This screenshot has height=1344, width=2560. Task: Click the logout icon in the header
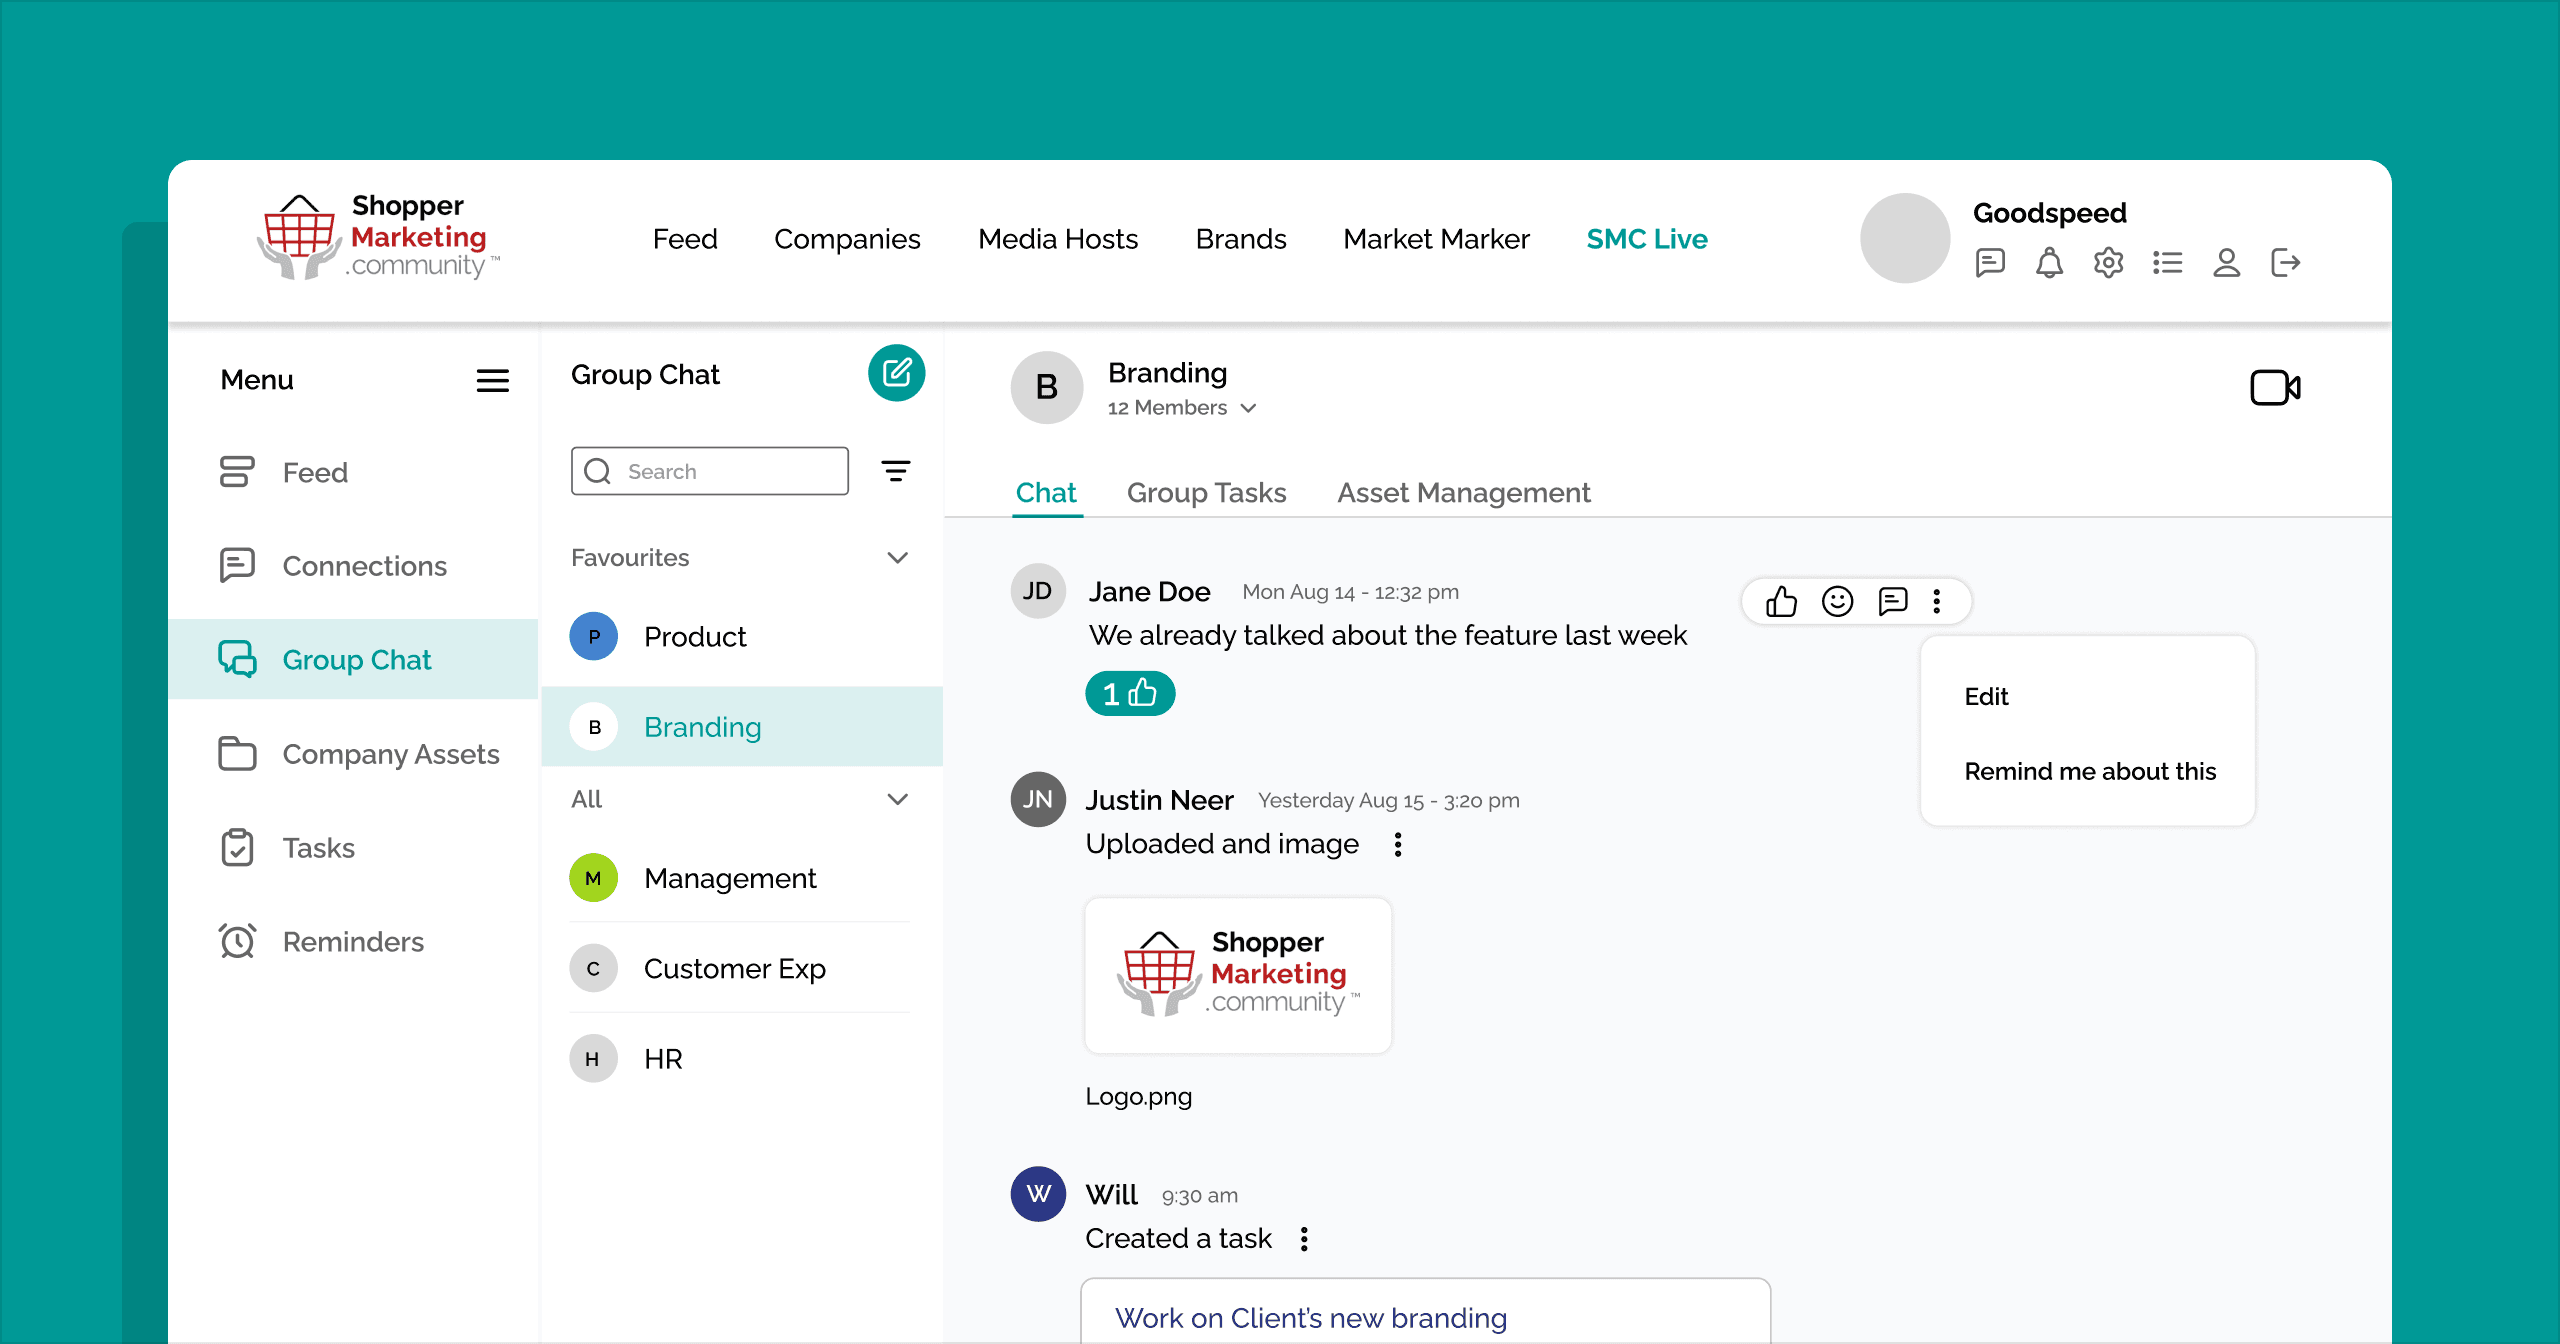pos(2285,263)
